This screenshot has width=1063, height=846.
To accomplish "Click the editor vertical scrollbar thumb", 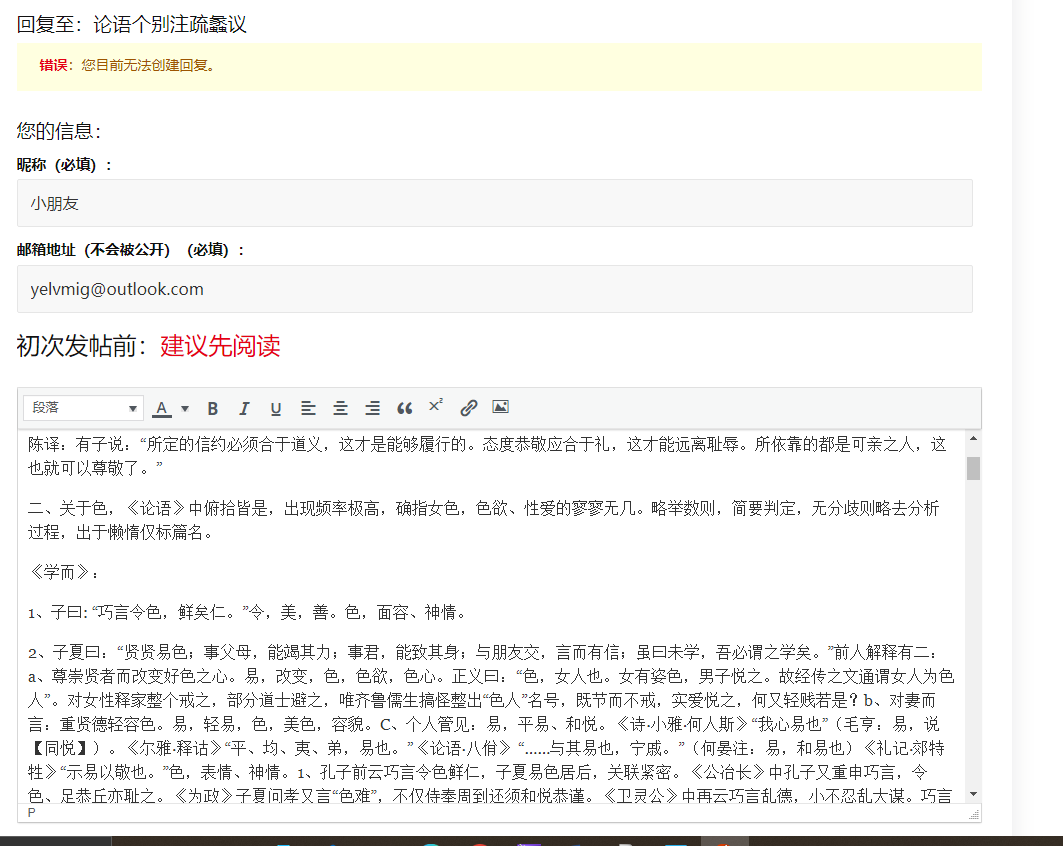I will click(973, 468).
